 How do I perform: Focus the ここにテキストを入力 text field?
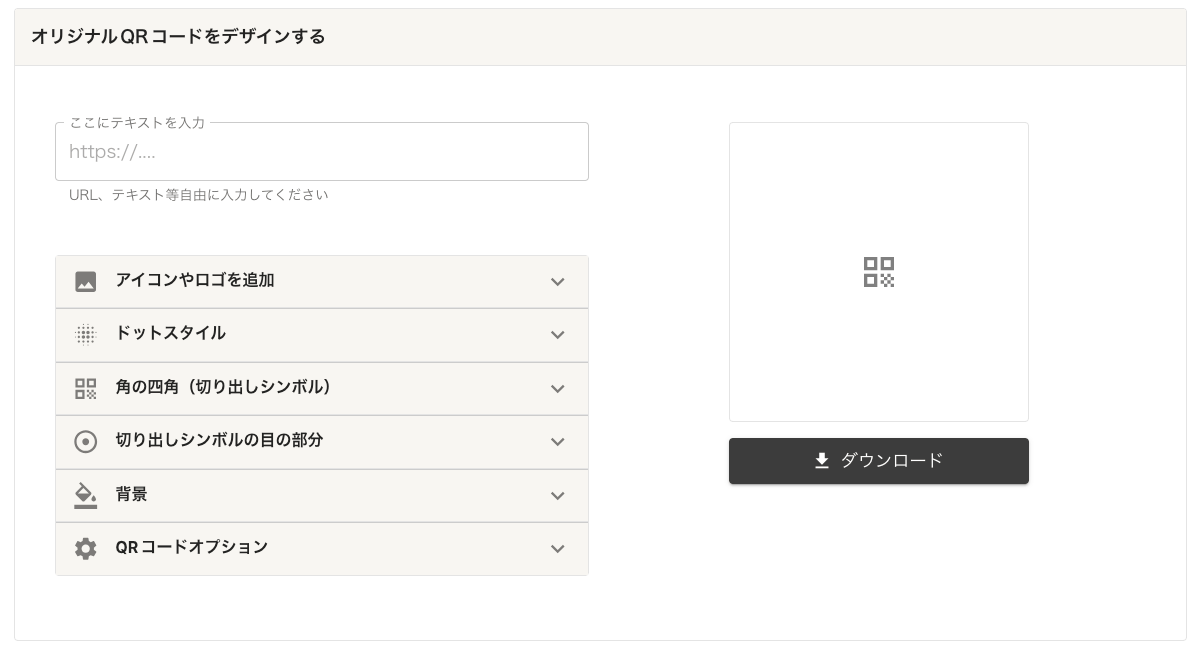pyautogui.click(x=321, y=152)
